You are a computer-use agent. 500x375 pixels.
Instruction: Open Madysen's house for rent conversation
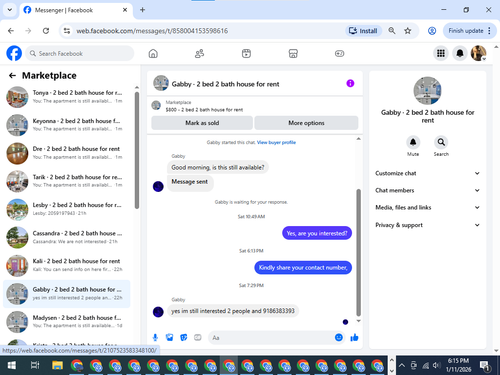point(67,322)
